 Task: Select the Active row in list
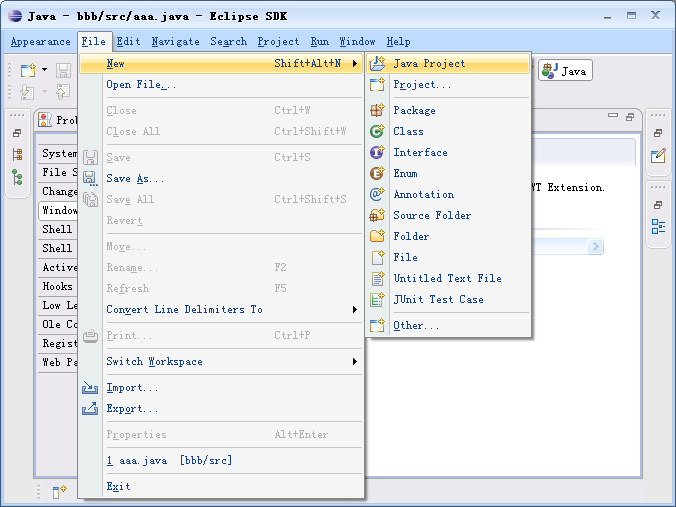(x=58, y=267)
